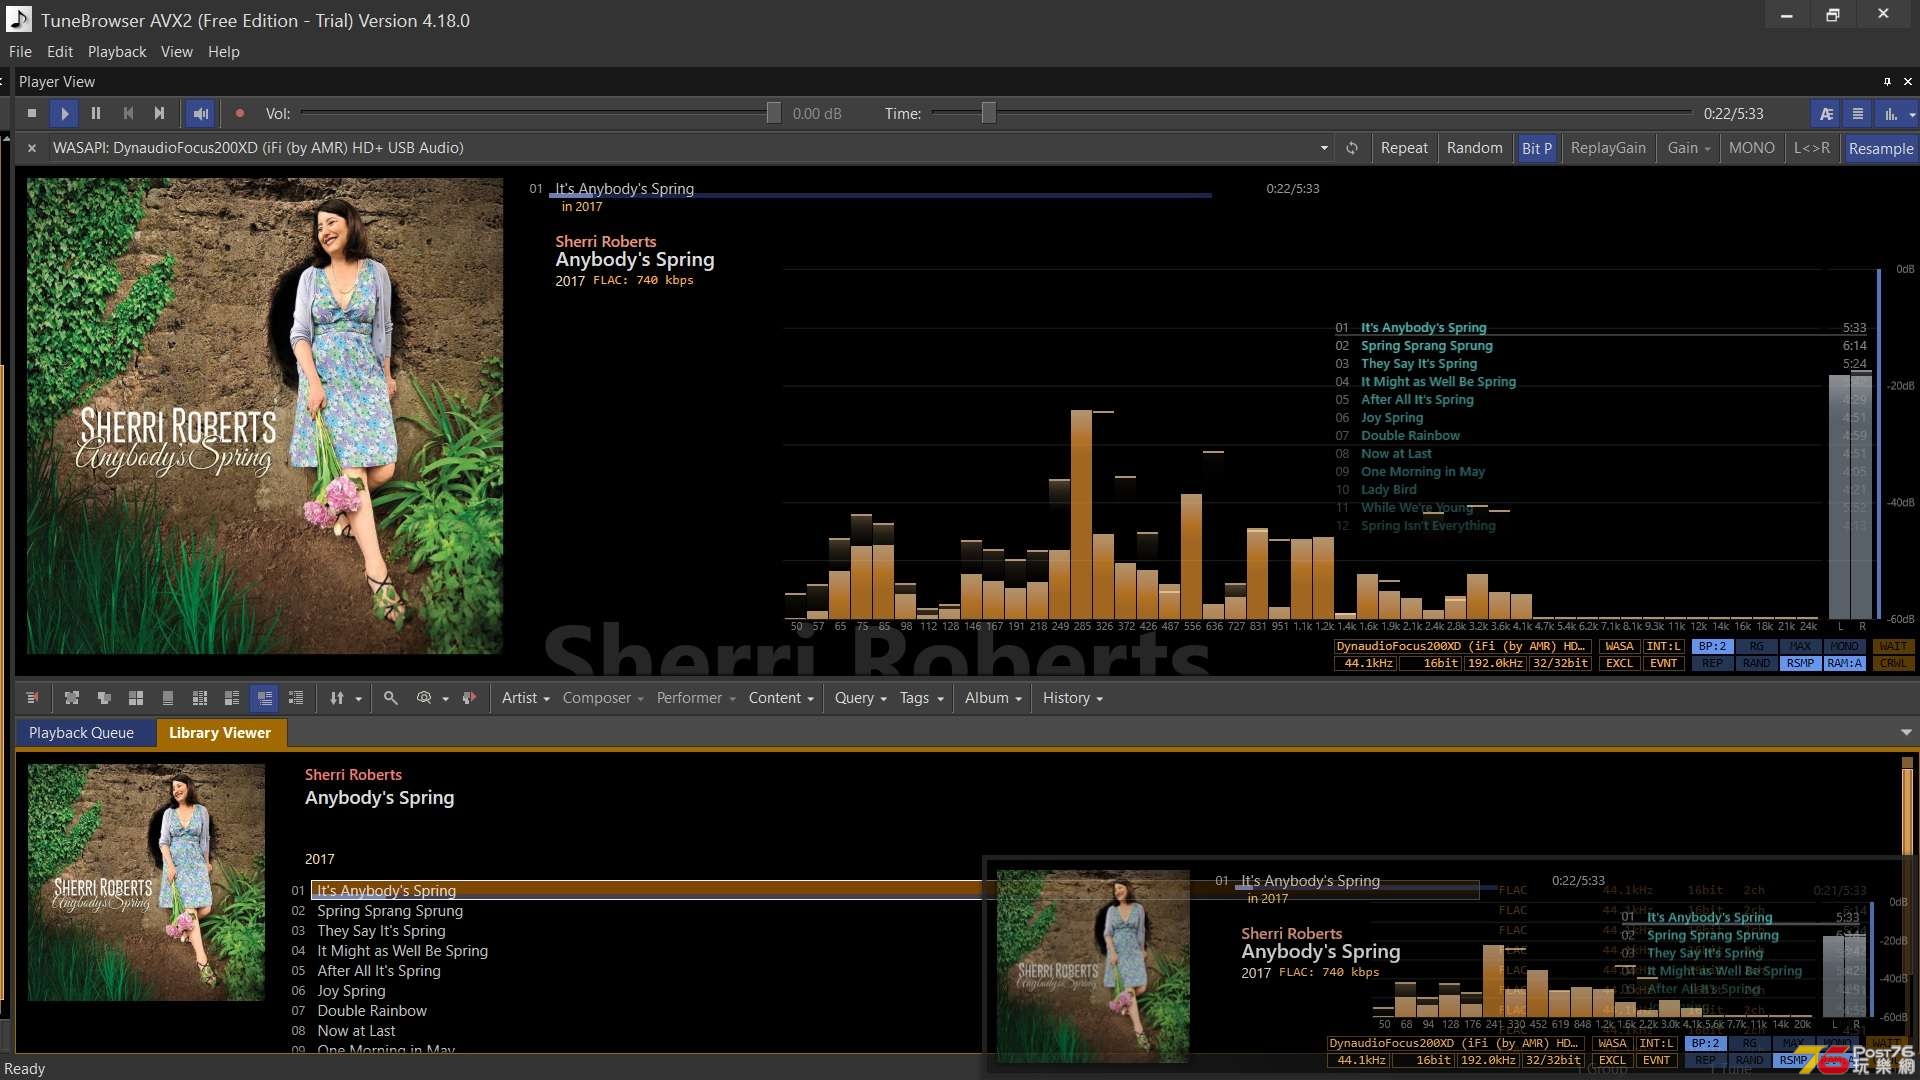Viewport: 1920px width, 1080px height.
Task: Open the View menu
Action: coord(177,52)
